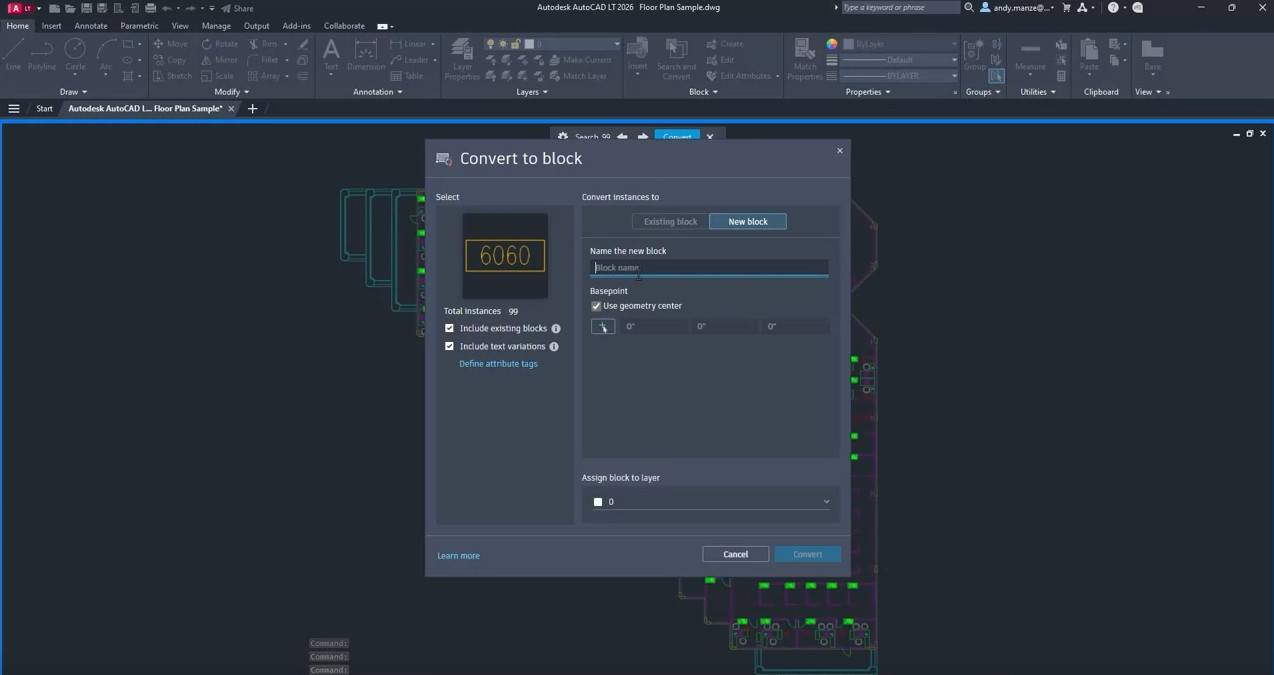Uncheck Use geometry center checkbox

596,306
